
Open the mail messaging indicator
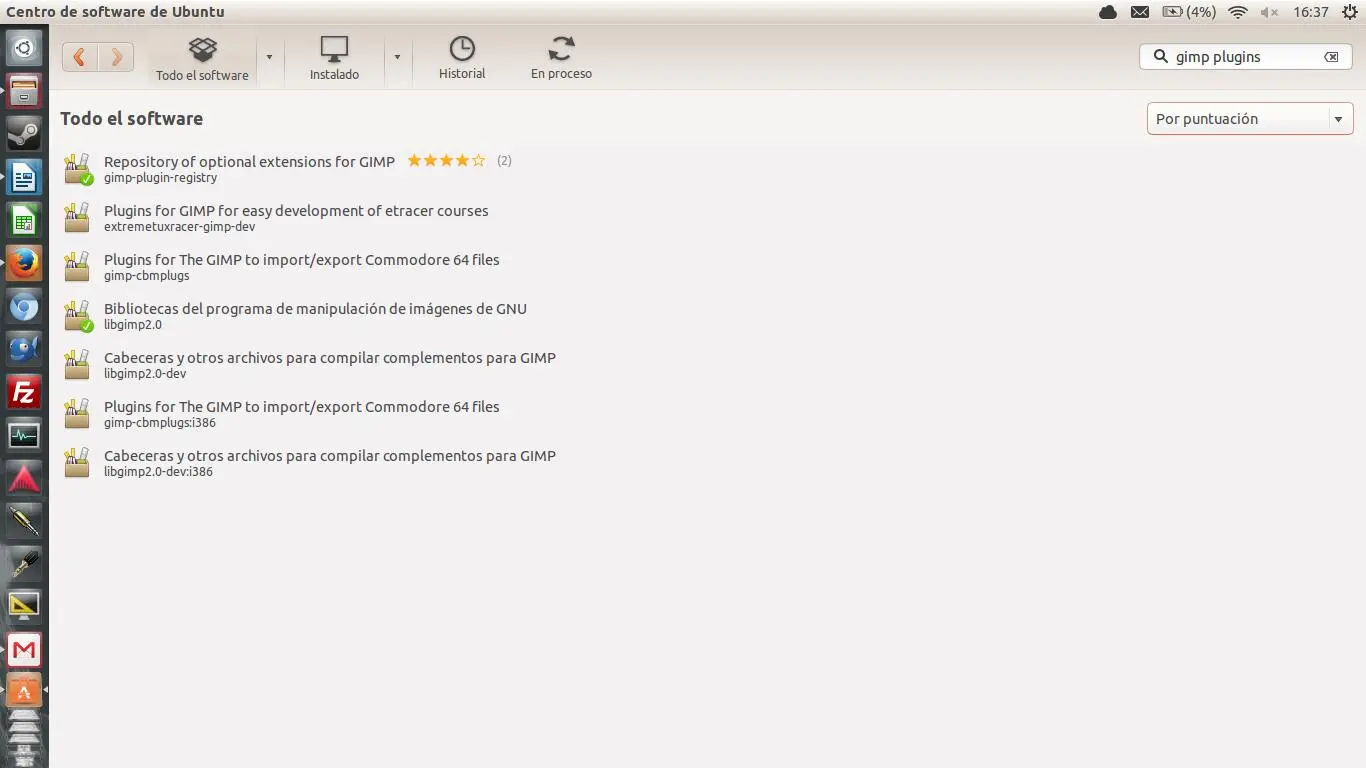(x=1140, y=12)
